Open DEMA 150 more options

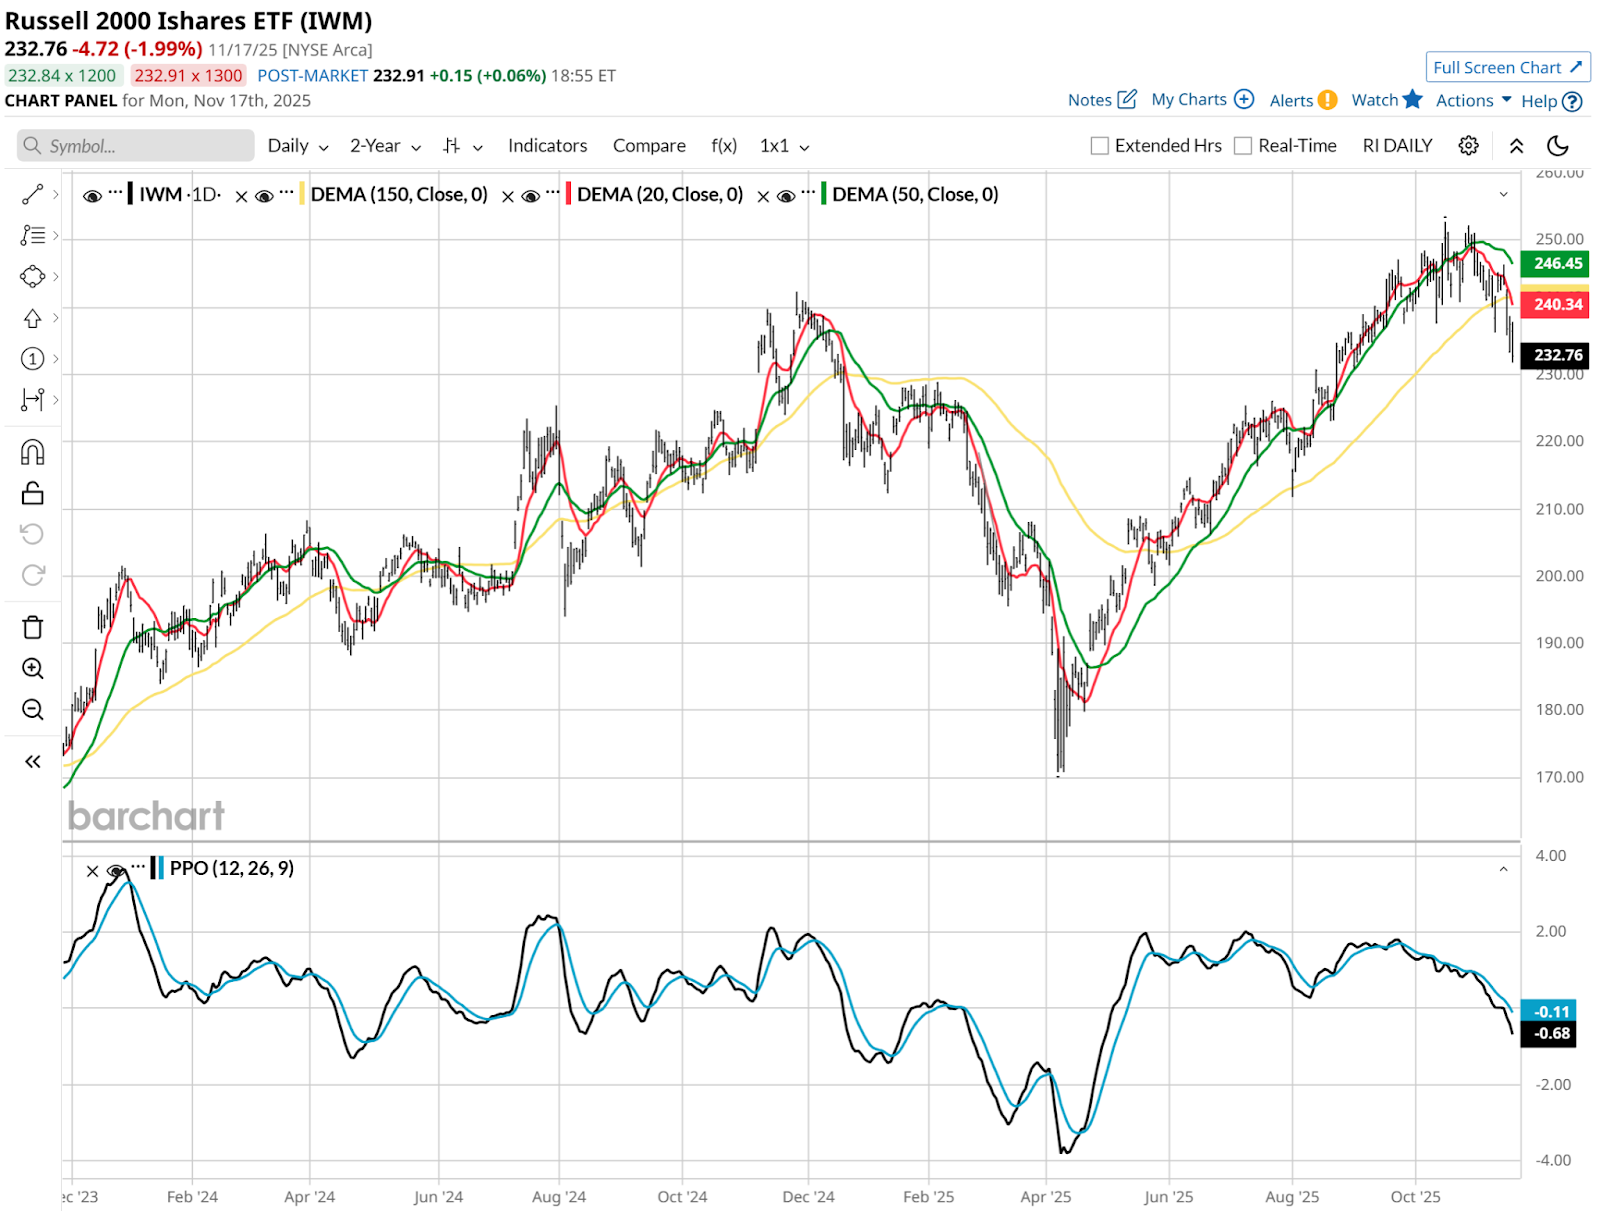point(286,192)
